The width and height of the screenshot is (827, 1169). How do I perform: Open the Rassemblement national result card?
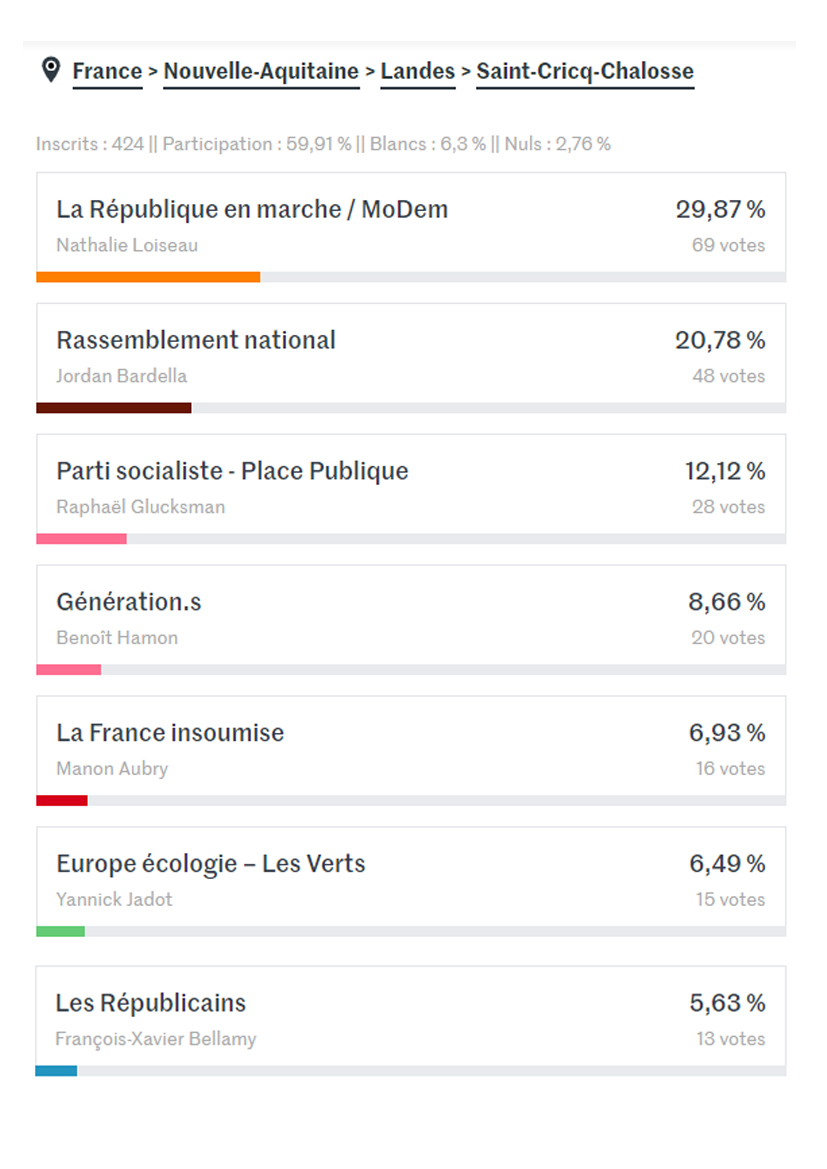coord(411,358)
